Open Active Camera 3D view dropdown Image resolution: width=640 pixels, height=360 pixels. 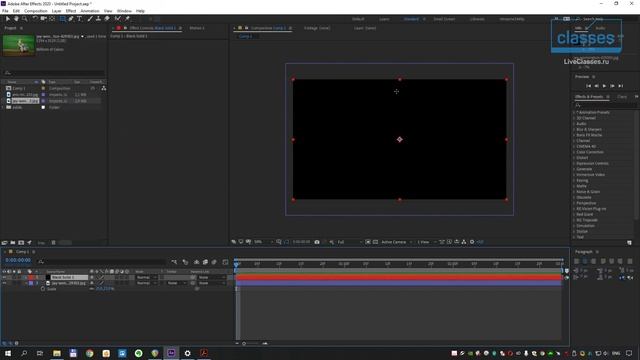coord(397,242)
